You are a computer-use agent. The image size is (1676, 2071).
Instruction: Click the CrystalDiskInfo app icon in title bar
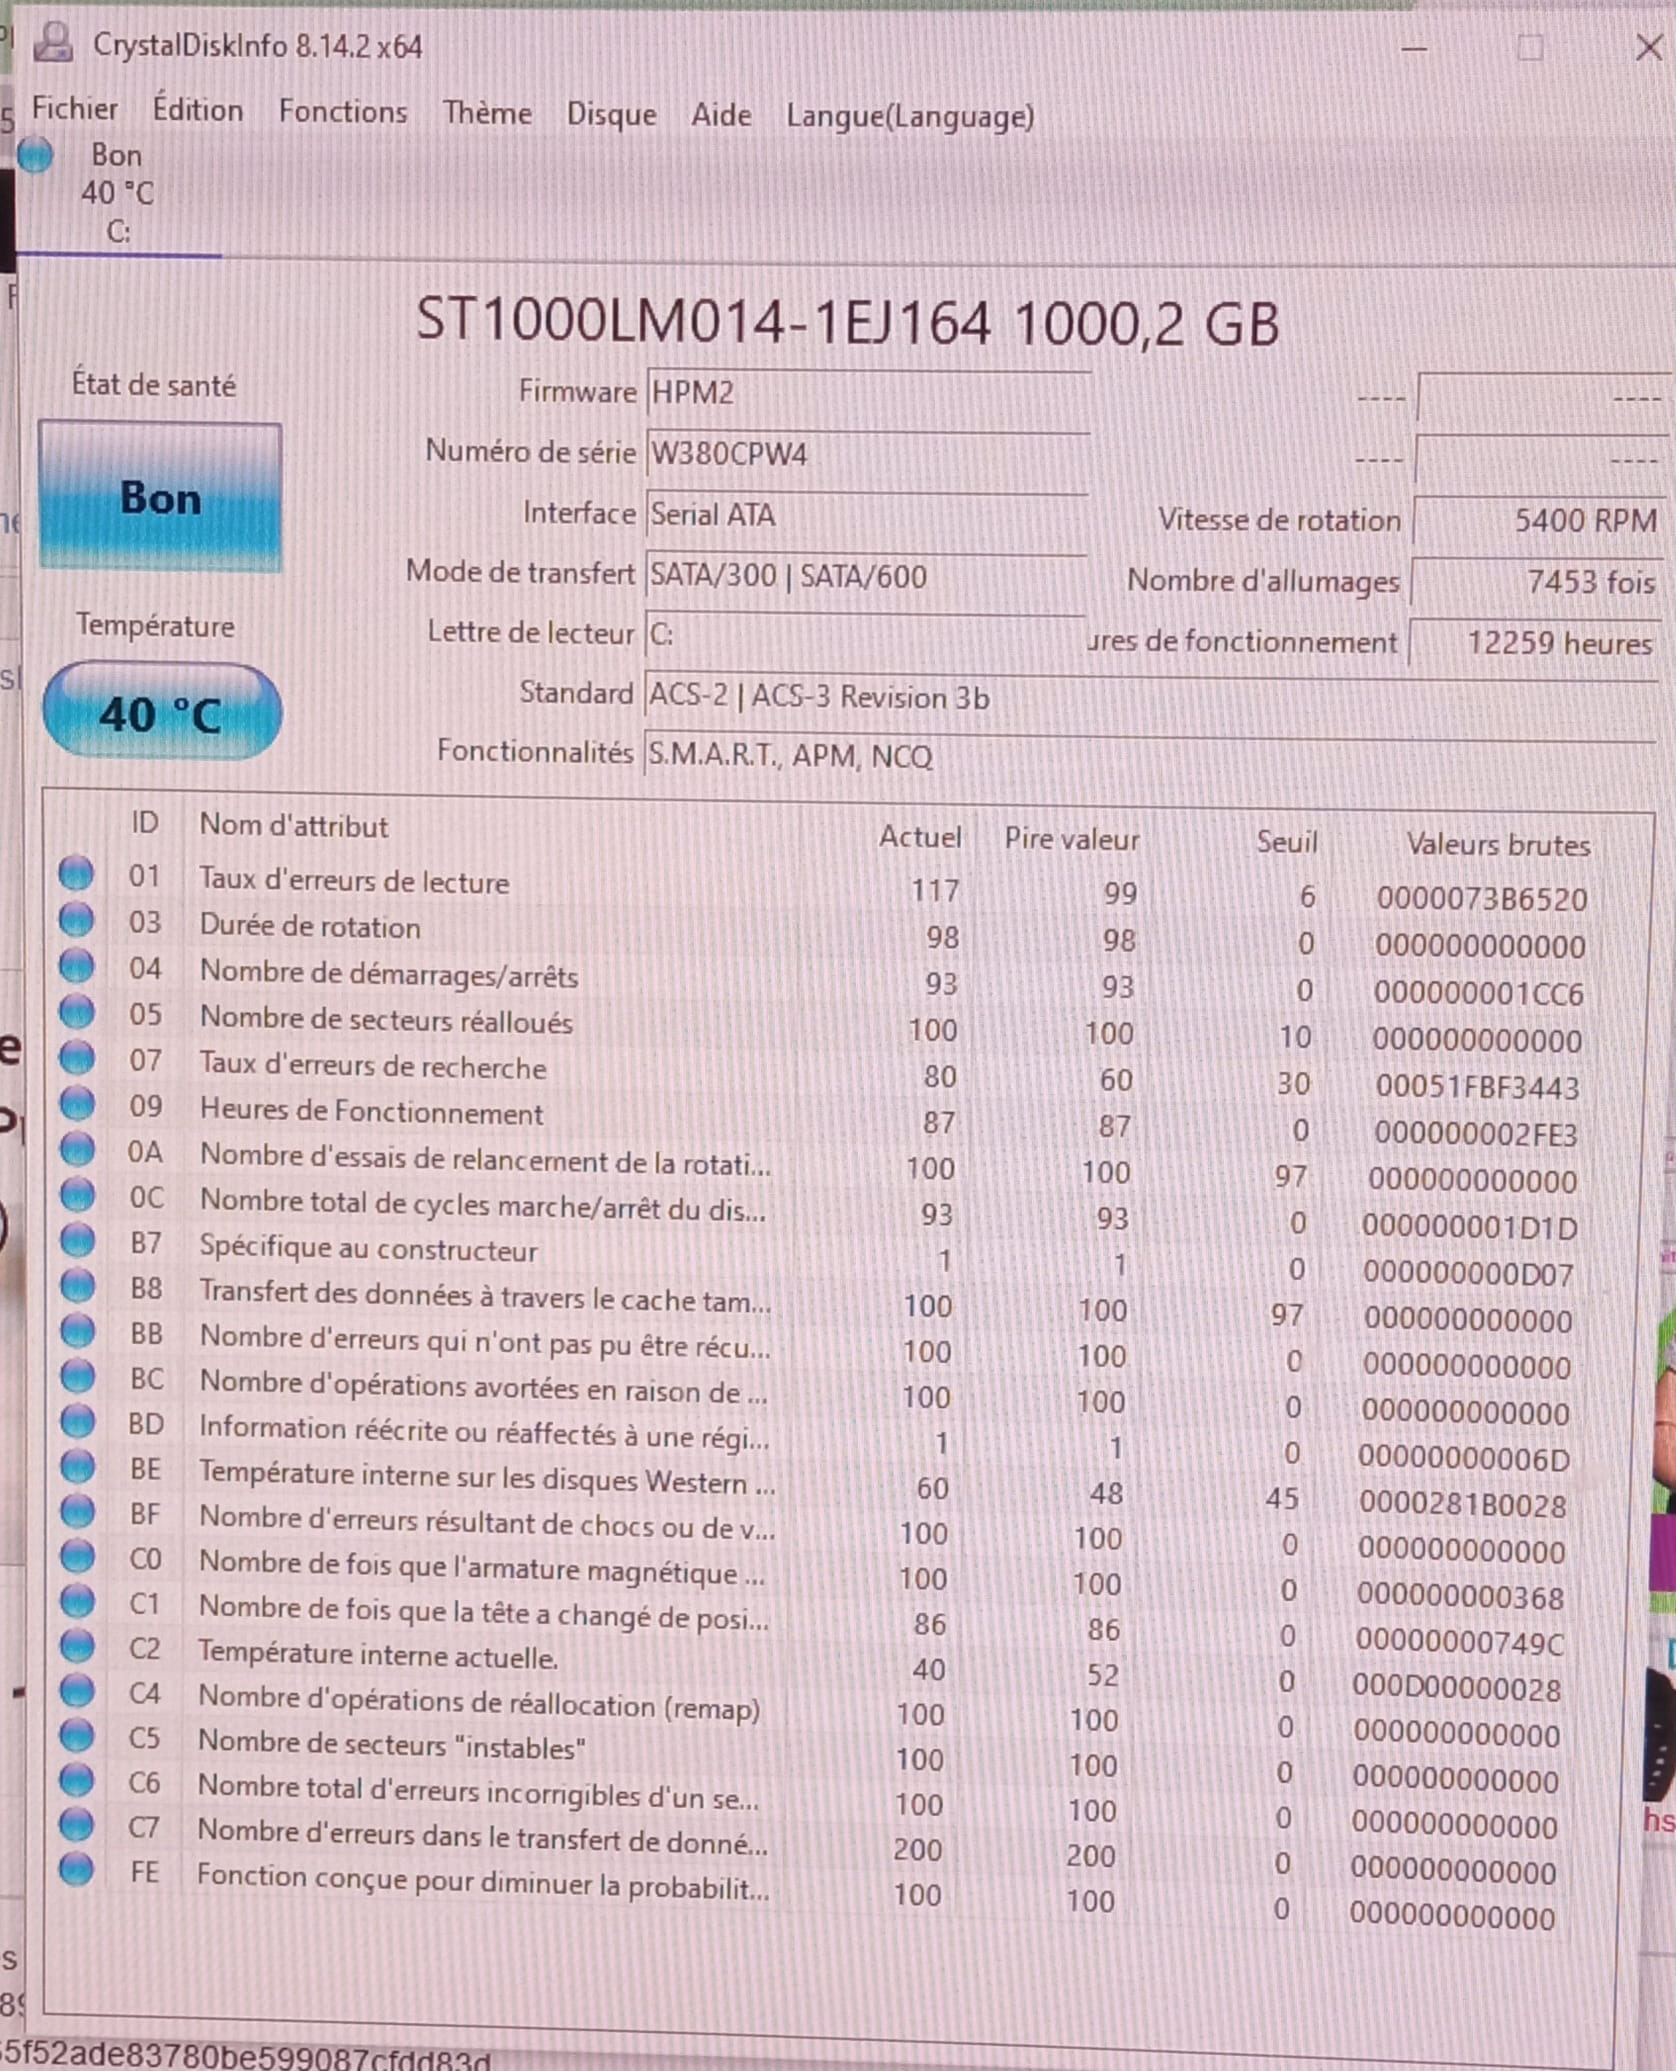pyautogui.click(x=53, y=44)
